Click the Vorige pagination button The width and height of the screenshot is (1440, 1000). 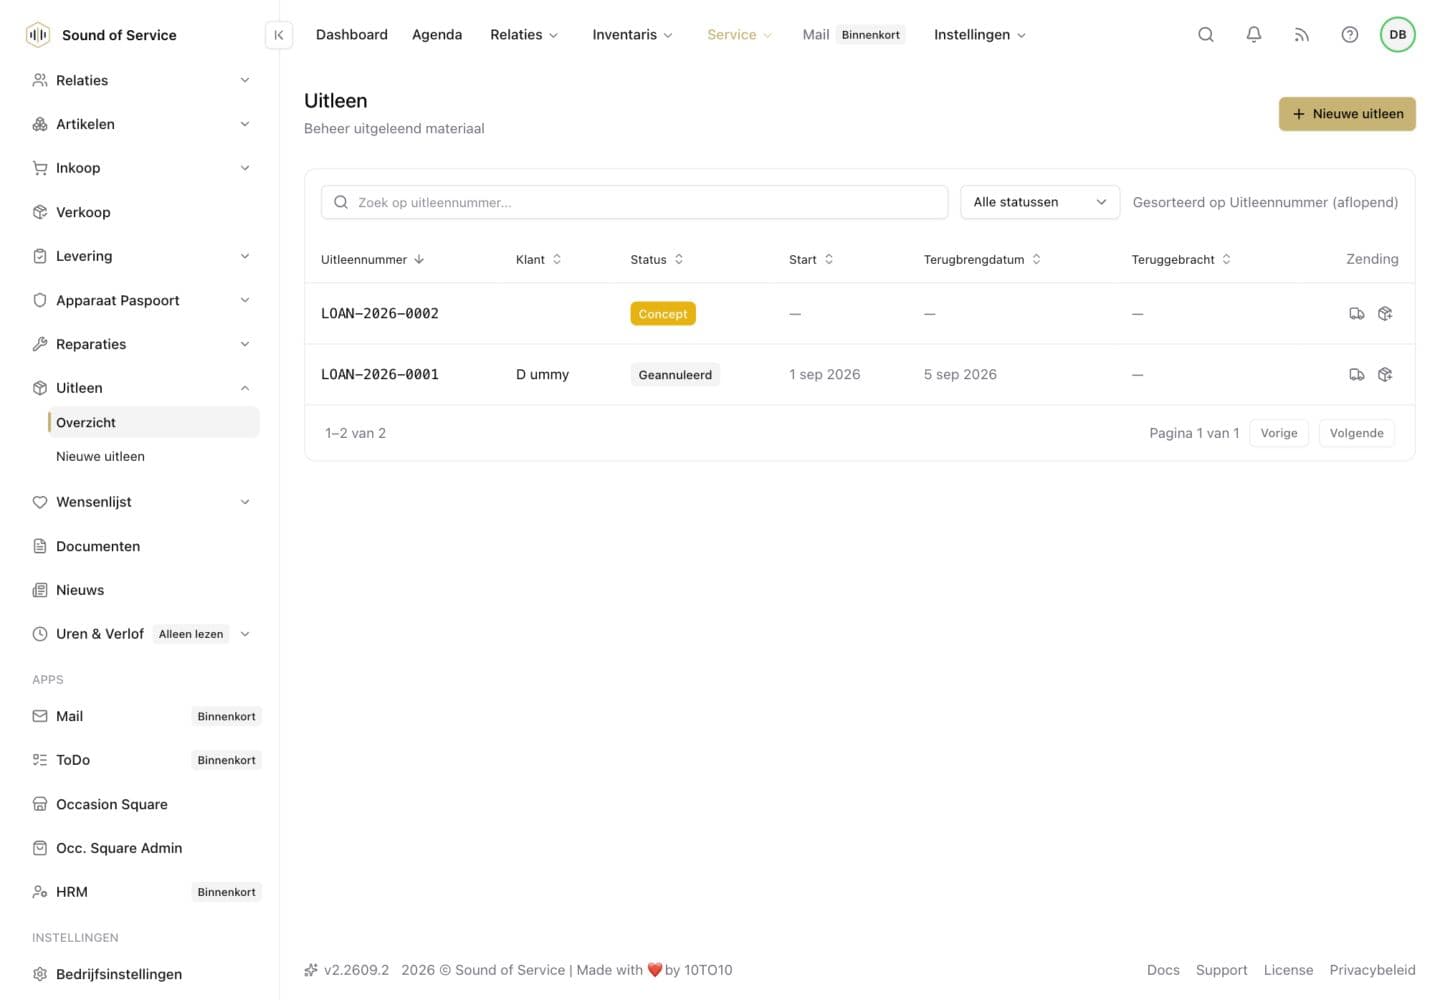(1279, 433)
